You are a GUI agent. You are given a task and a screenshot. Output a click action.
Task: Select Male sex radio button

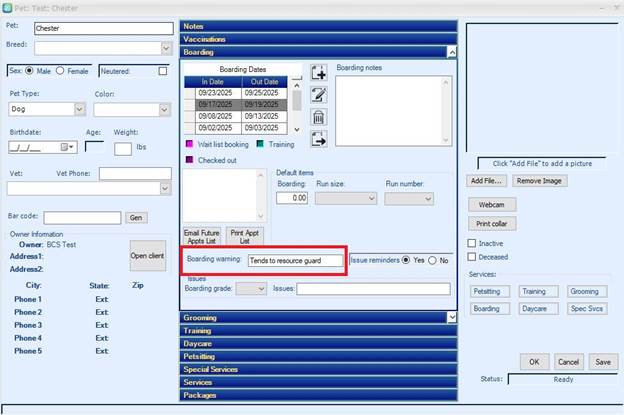pos(29,71)
